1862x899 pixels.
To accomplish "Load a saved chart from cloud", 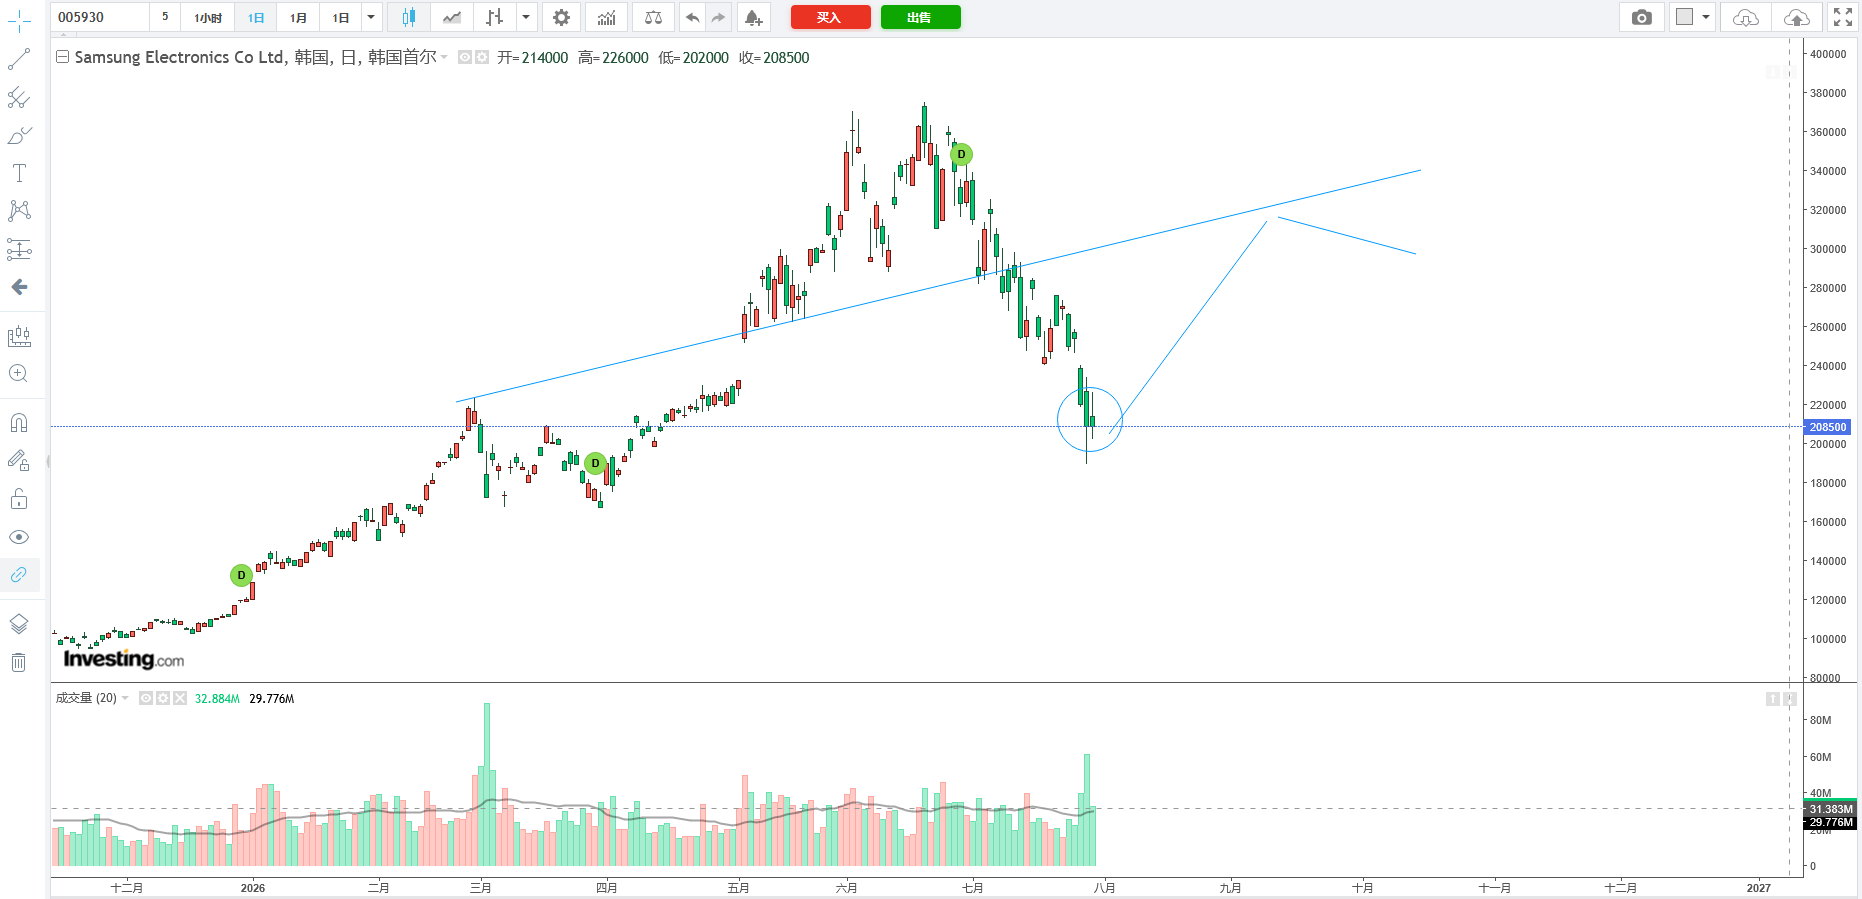I will [x=1746, y=17].
